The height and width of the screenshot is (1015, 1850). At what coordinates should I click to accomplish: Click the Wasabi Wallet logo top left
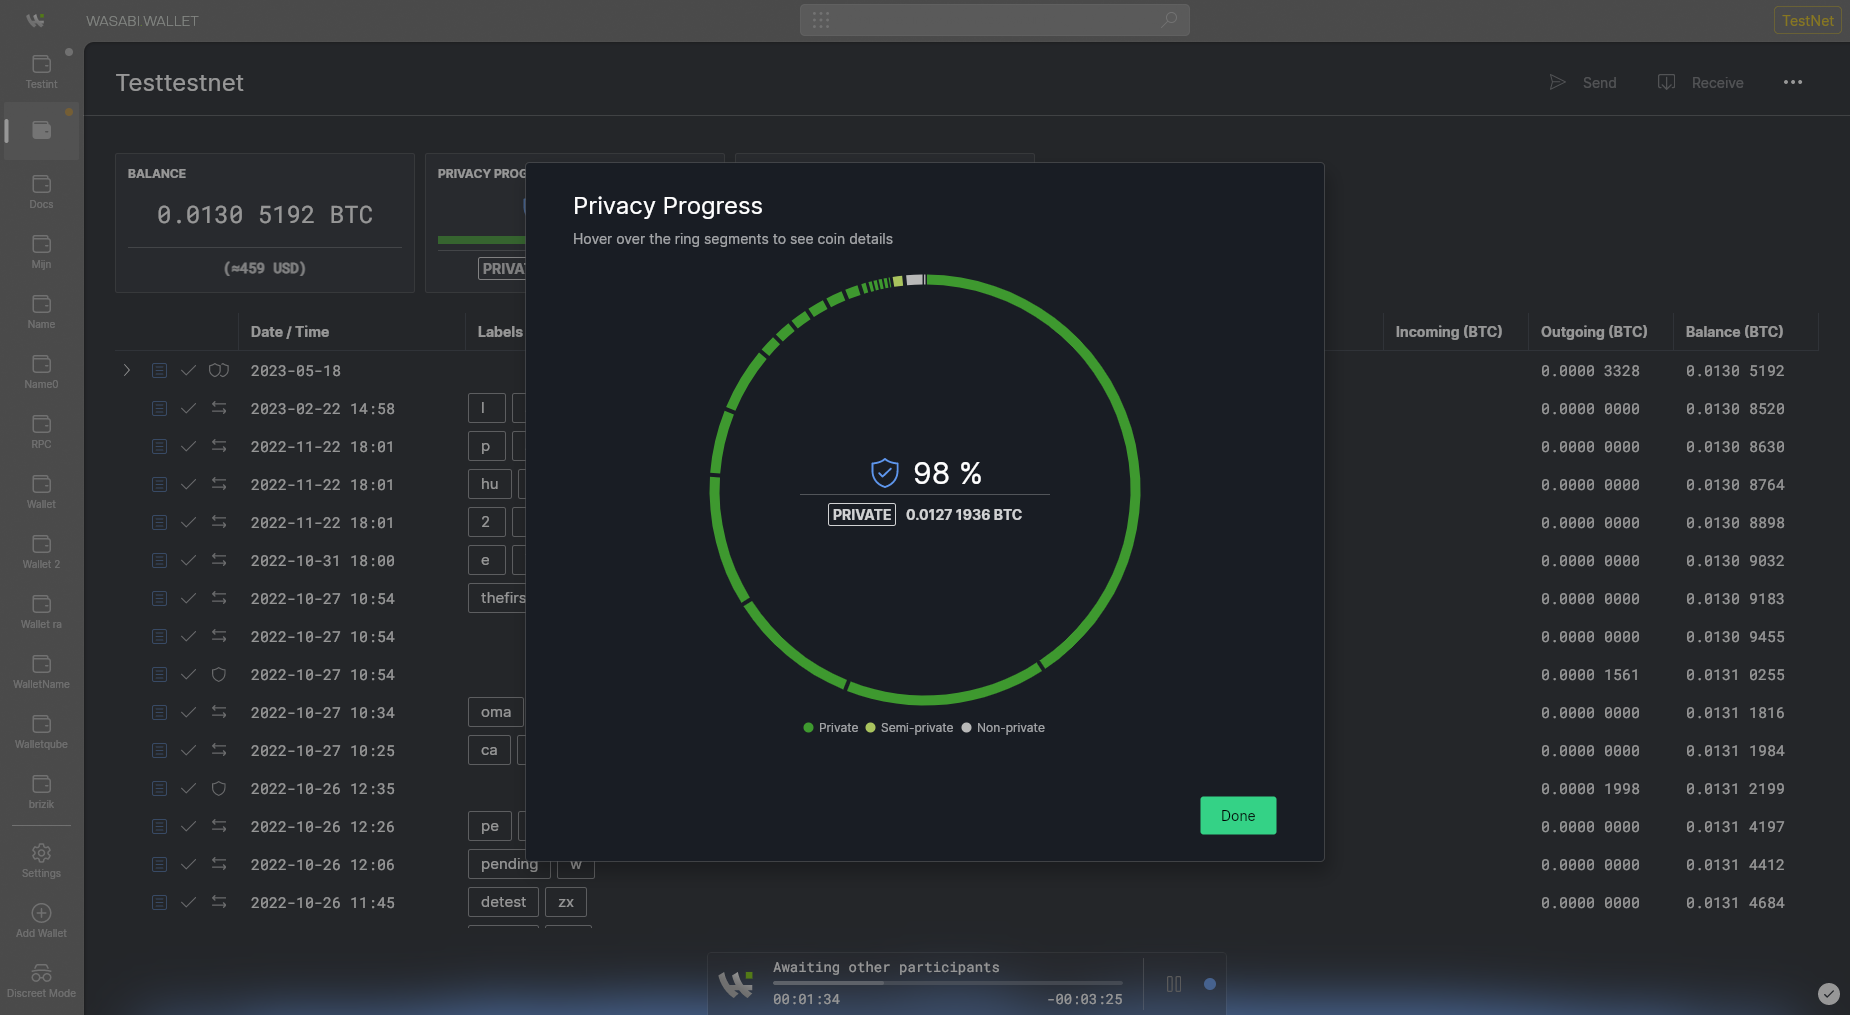[x=36, y=19]
